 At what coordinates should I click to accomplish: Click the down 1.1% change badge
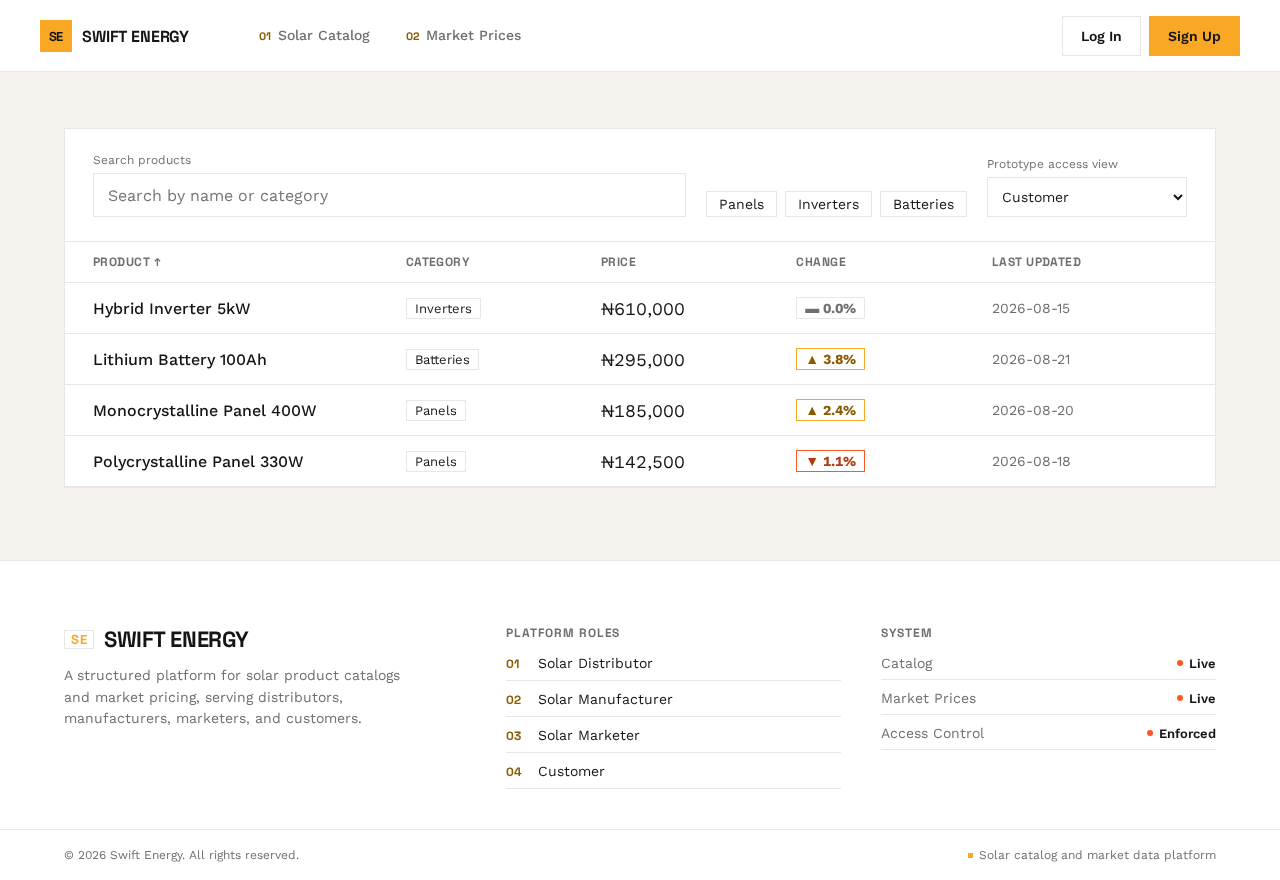pos(830,461)
